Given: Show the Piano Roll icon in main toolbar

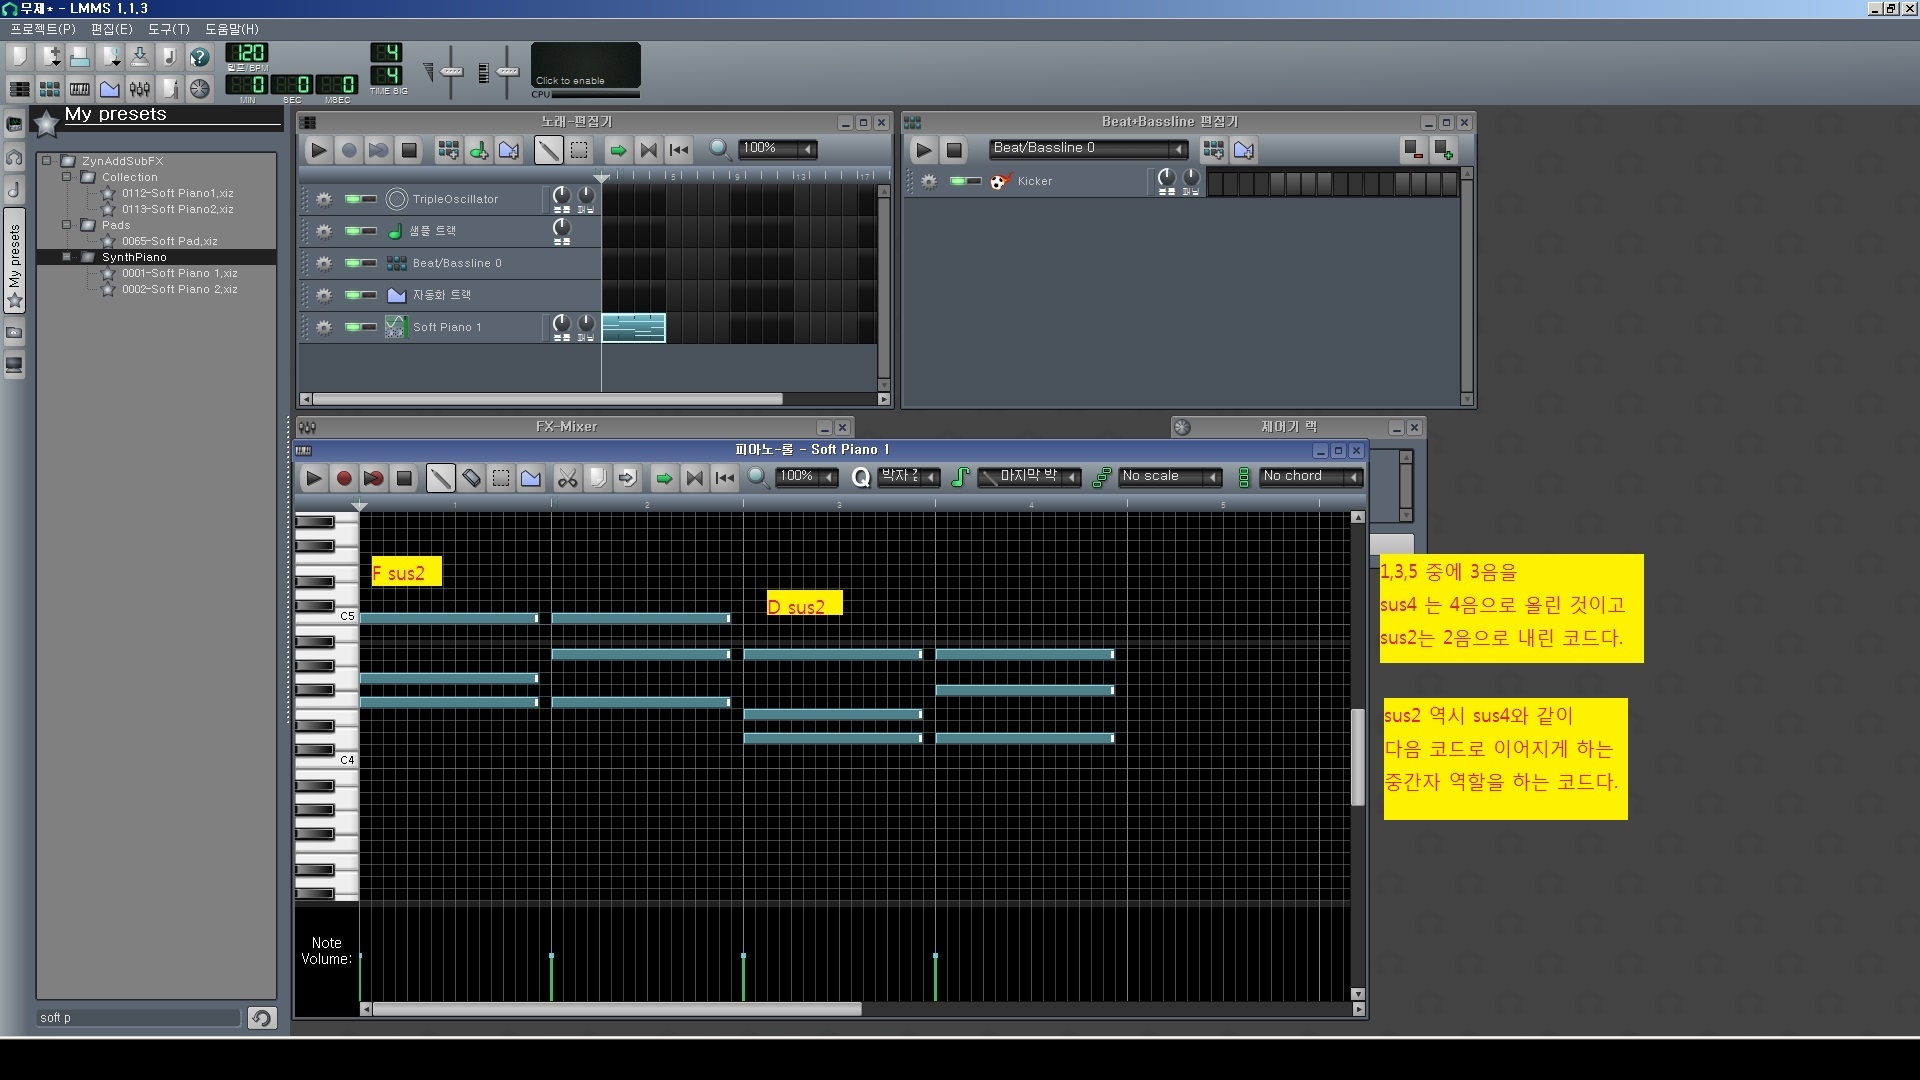Looking at the screenshot, I should [x=80, y=88].
